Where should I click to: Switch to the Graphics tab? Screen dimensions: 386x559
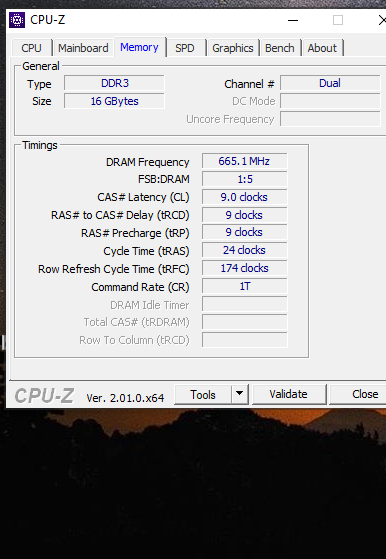[233, 48]
